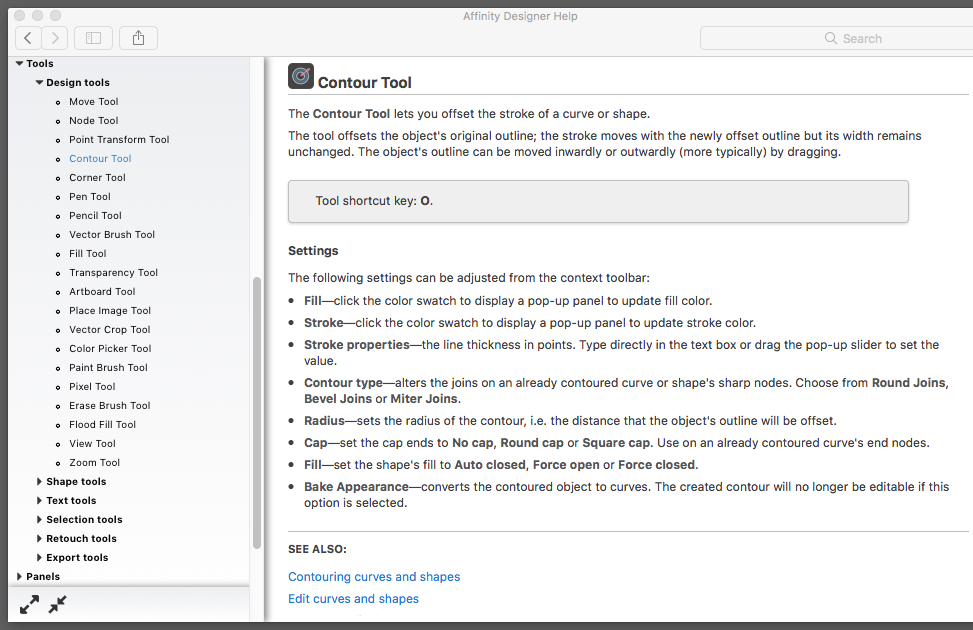Collapse the Tools section

(x=19, y=63)
